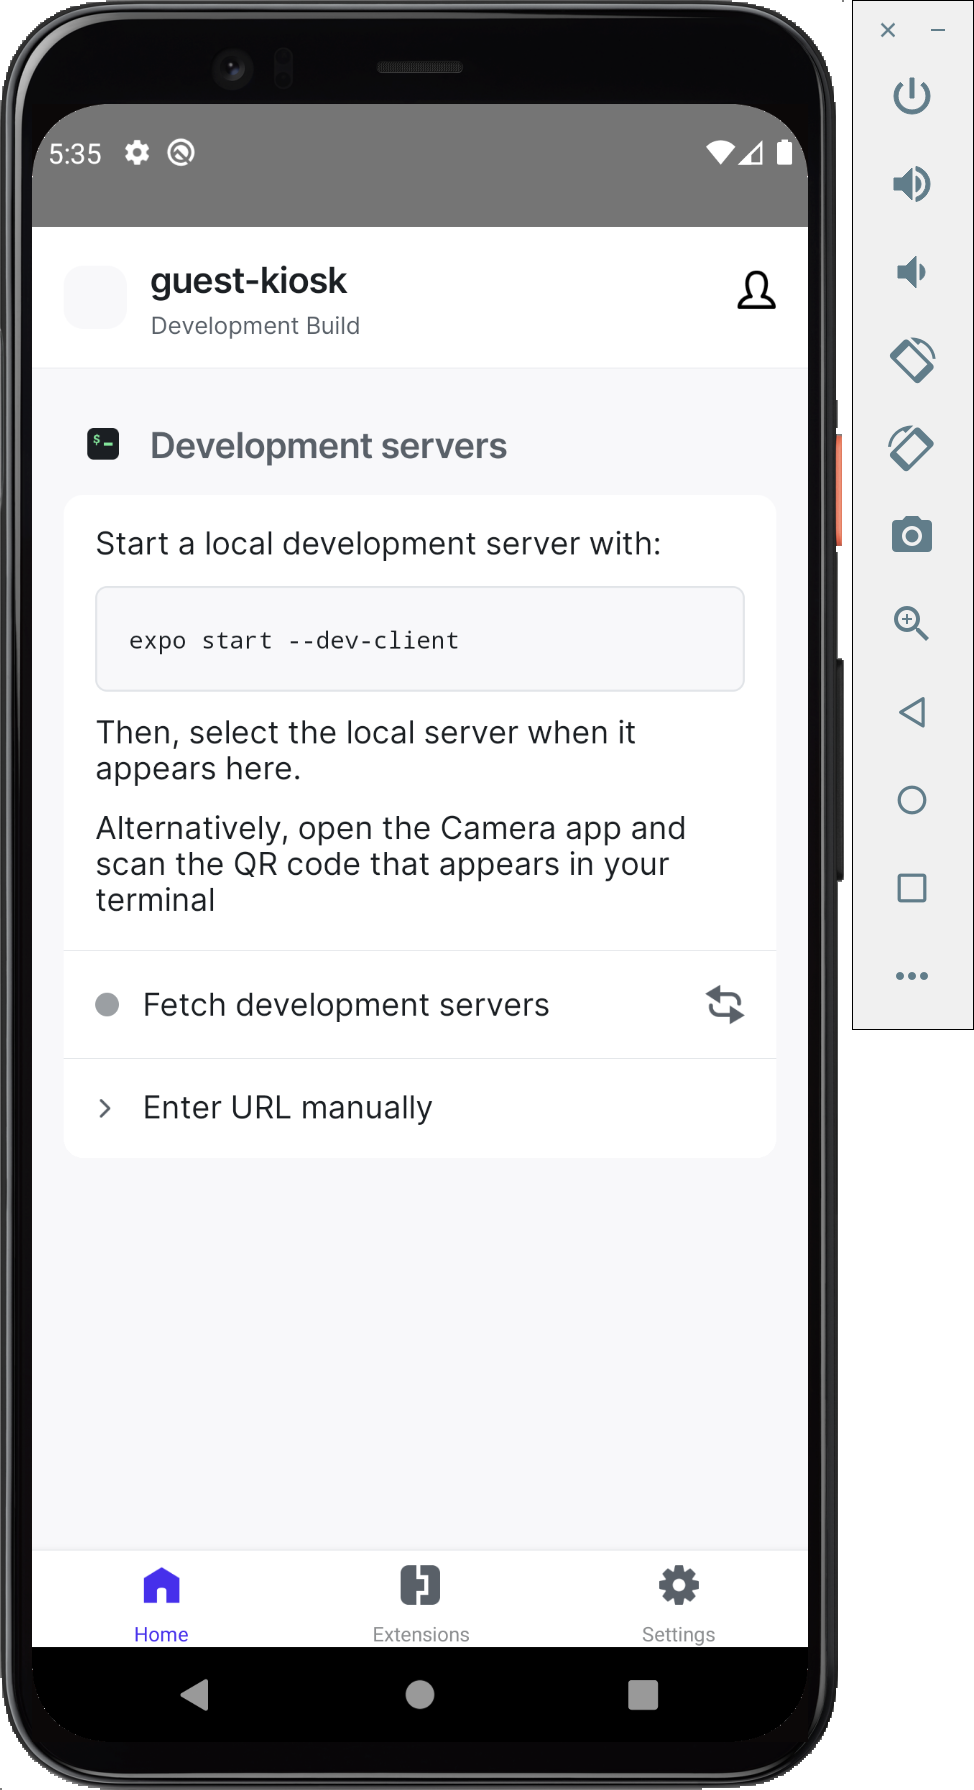Tap Fetch development servers row

coord(420,1005)
